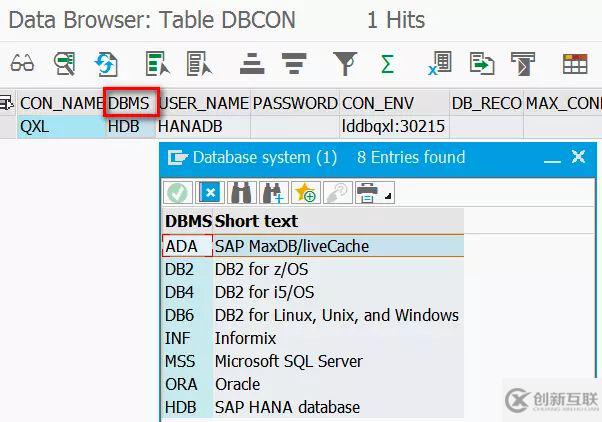
Task: Select the HANADB user name cell
Action: tap(204, 126)
